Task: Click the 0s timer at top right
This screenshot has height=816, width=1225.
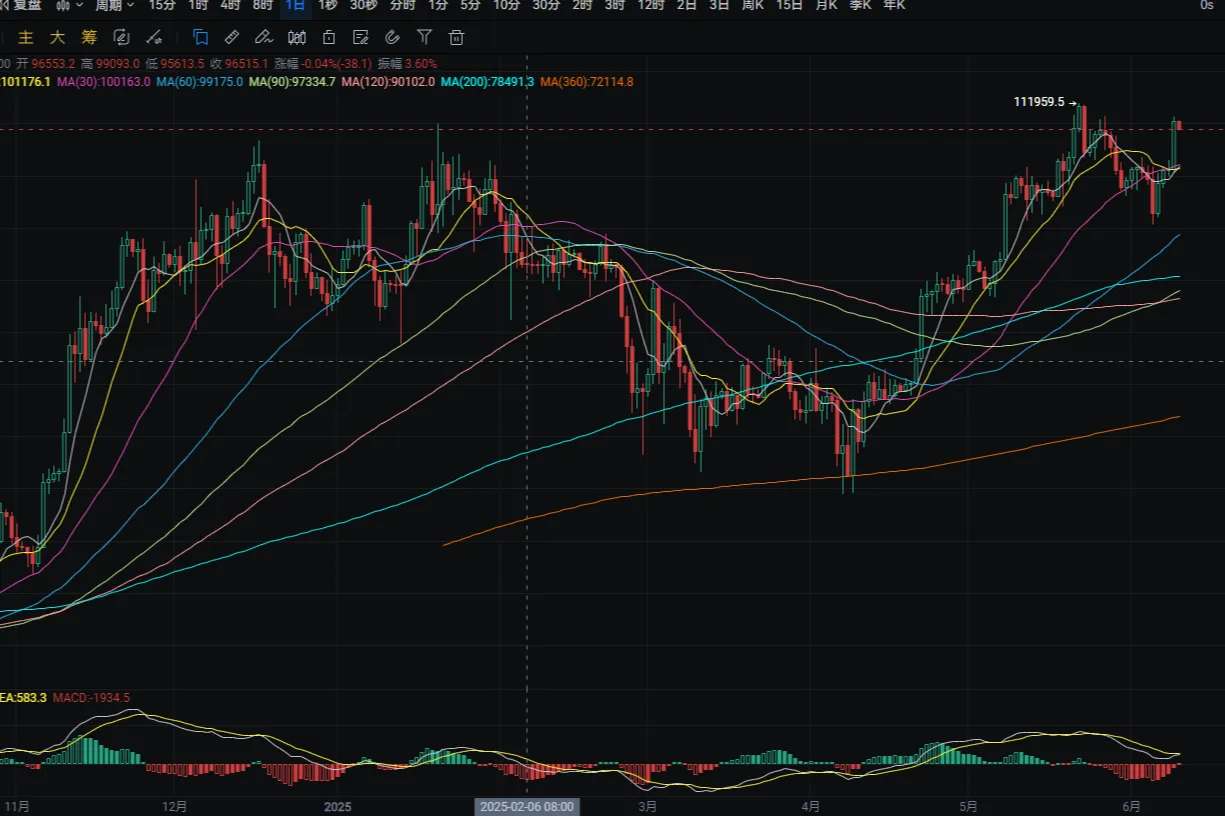Action: [1207, 5]
